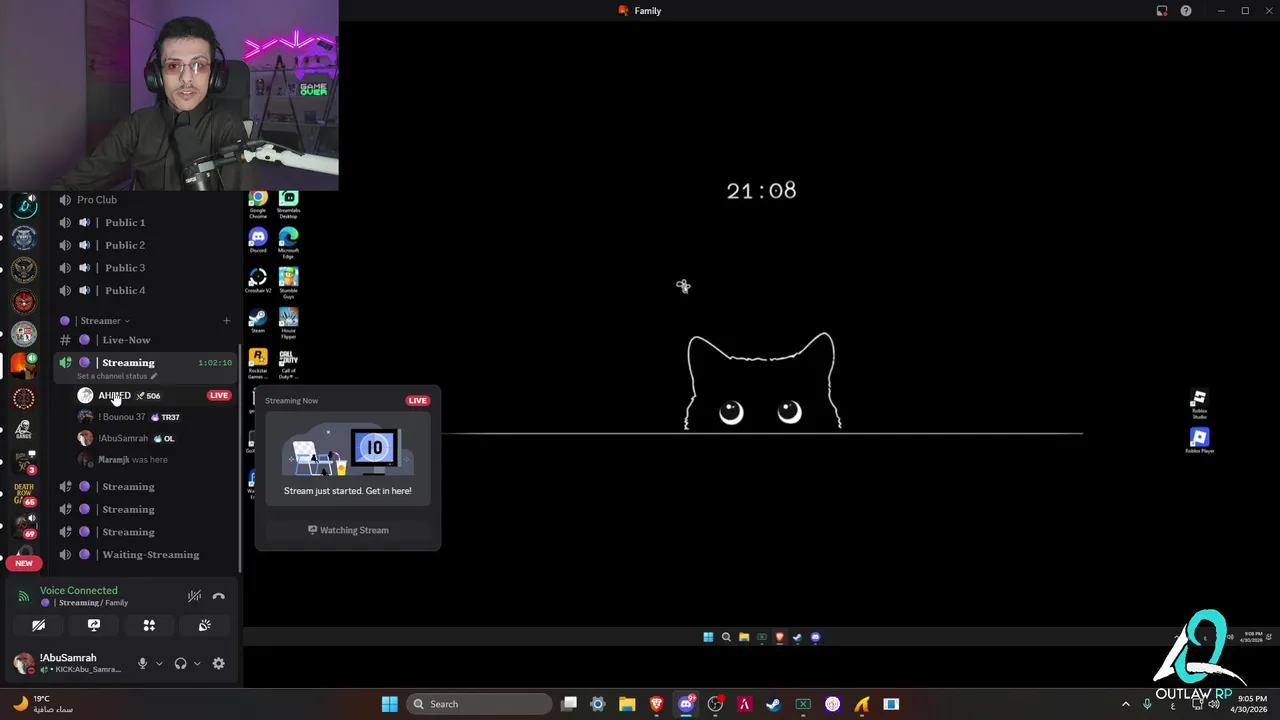Open the Gangs server icon
Screen dimensions: 1280x720
pos(24,430)
